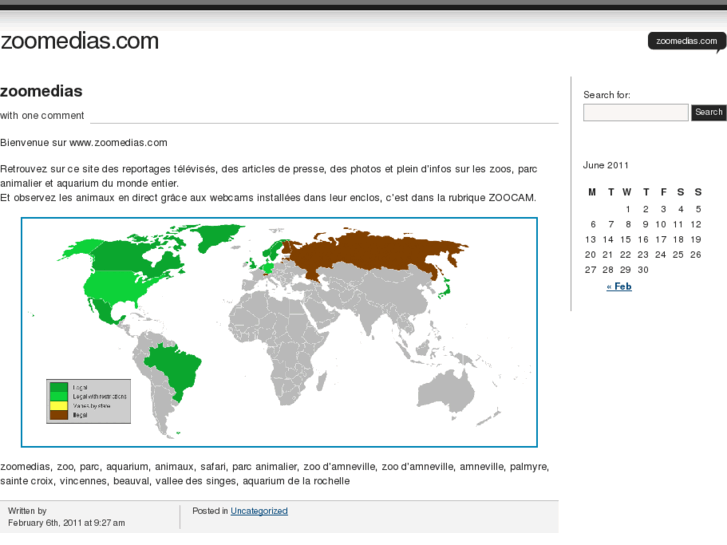Click the 'Search for:' label
Screen dimensions: 727x545
click(x=607, y=95)
